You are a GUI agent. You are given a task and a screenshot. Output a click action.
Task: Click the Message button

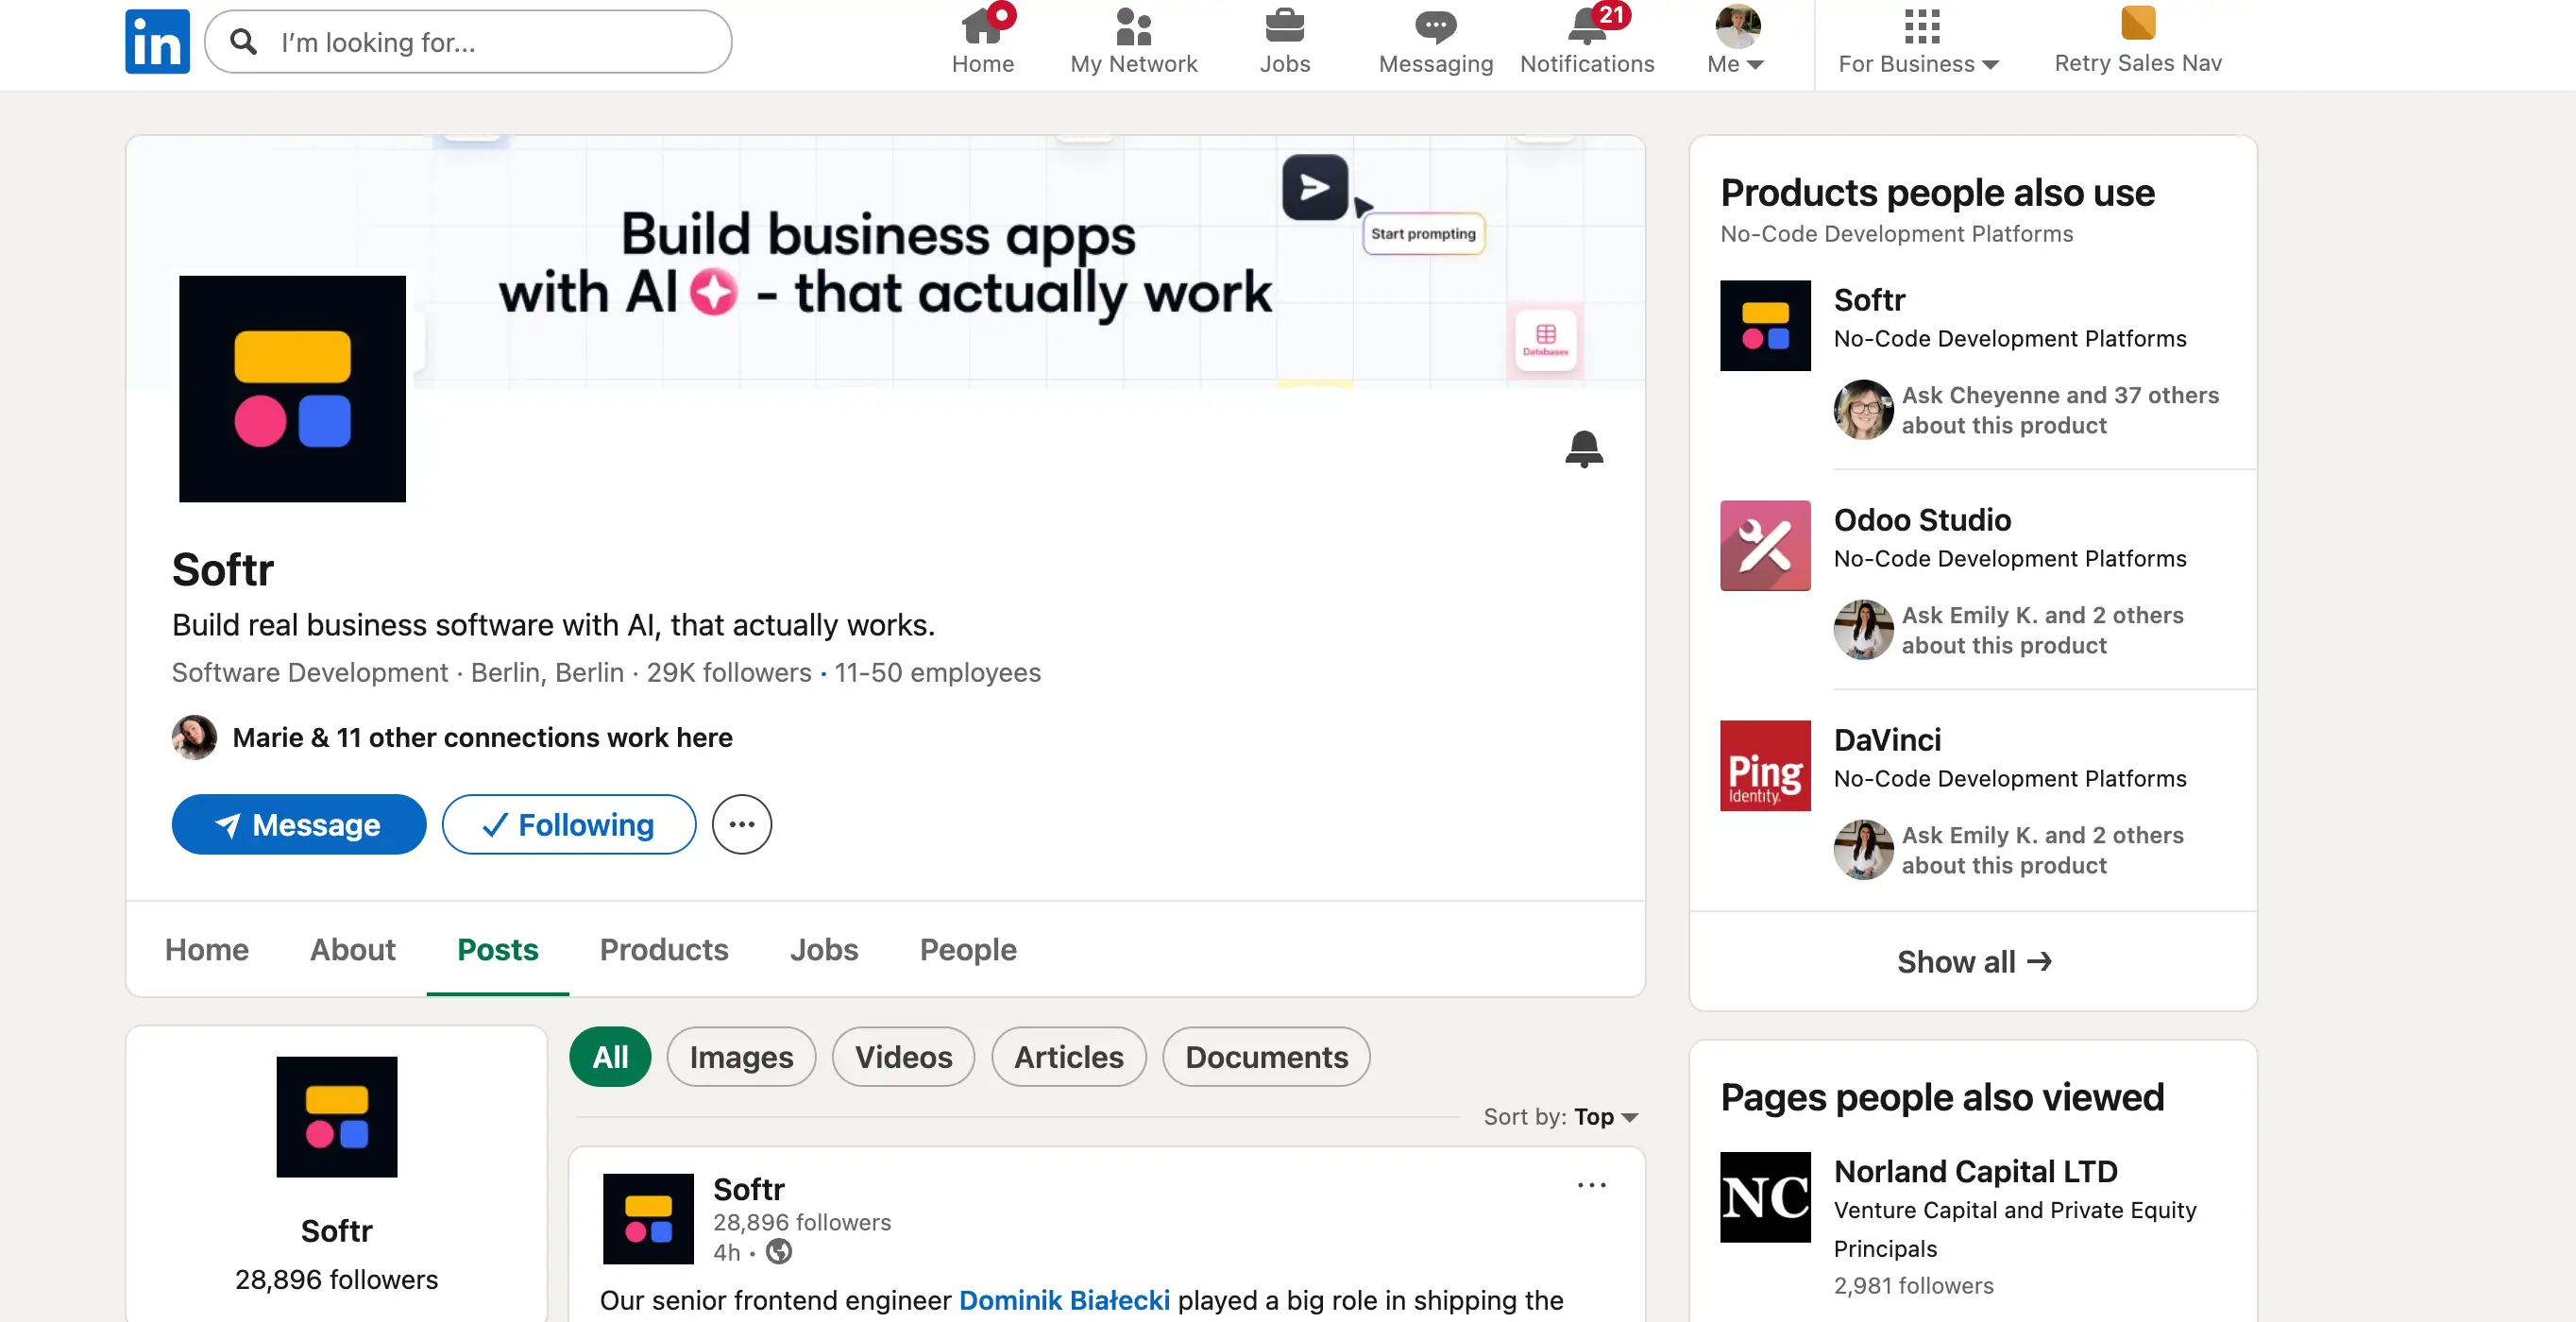click(x=298, y=824)
